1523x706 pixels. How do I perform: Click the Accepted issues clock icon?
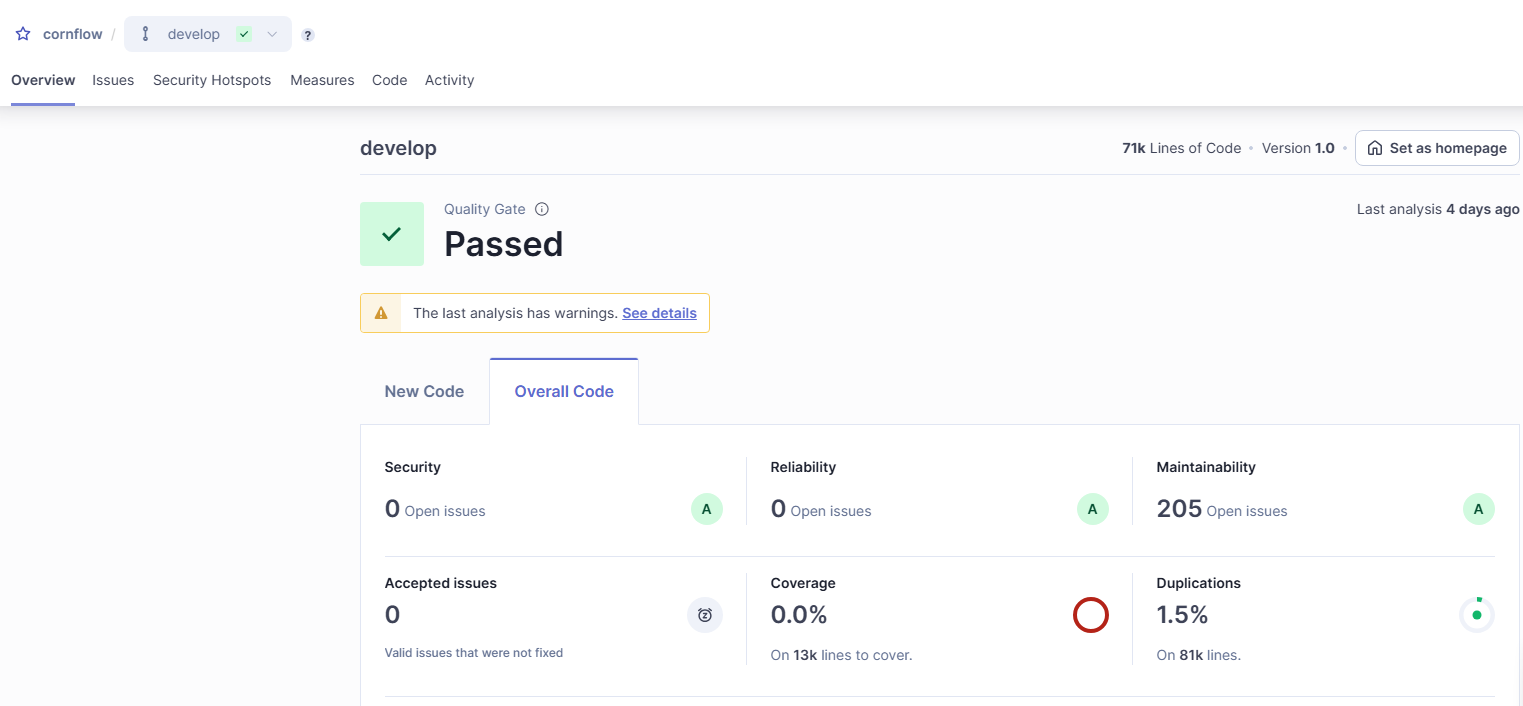(705, 615)
